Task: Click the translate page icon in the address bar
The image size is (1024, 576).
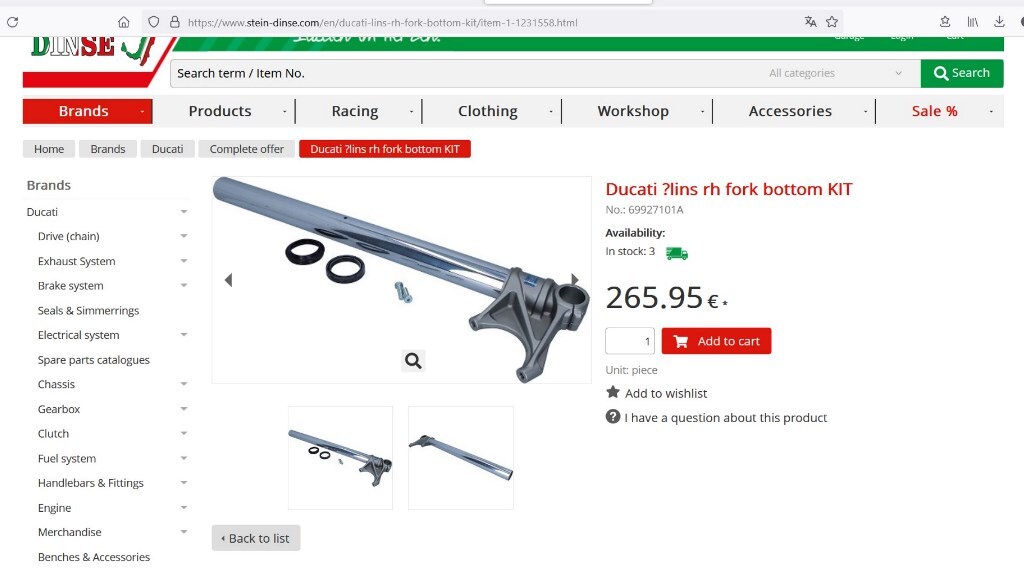Action: click(x=810, y=22)
